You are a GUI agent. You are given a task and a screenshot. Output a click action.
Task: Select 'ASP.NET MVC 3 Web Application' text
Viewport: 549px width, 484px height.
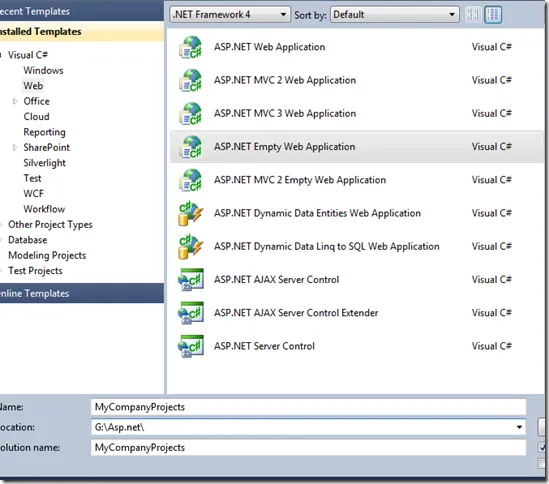[285, 113]
